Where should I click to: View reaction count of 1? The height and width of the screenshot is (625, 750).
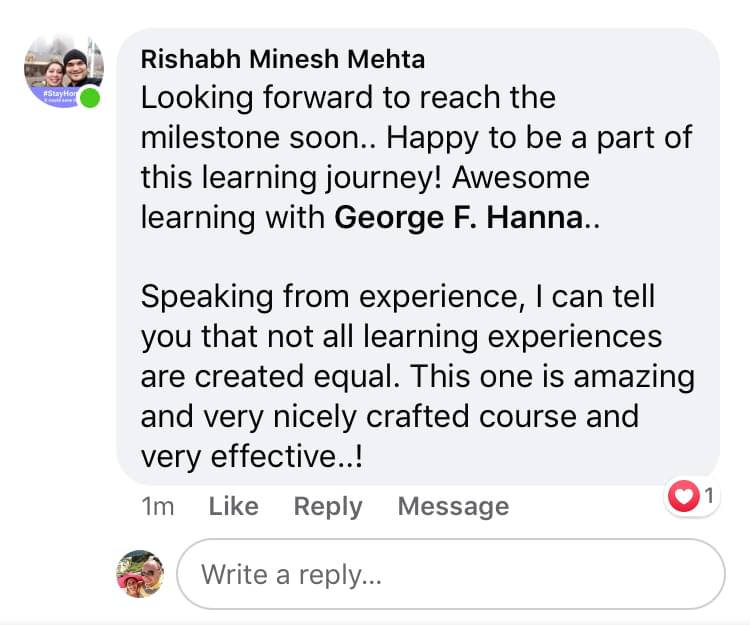708,496
